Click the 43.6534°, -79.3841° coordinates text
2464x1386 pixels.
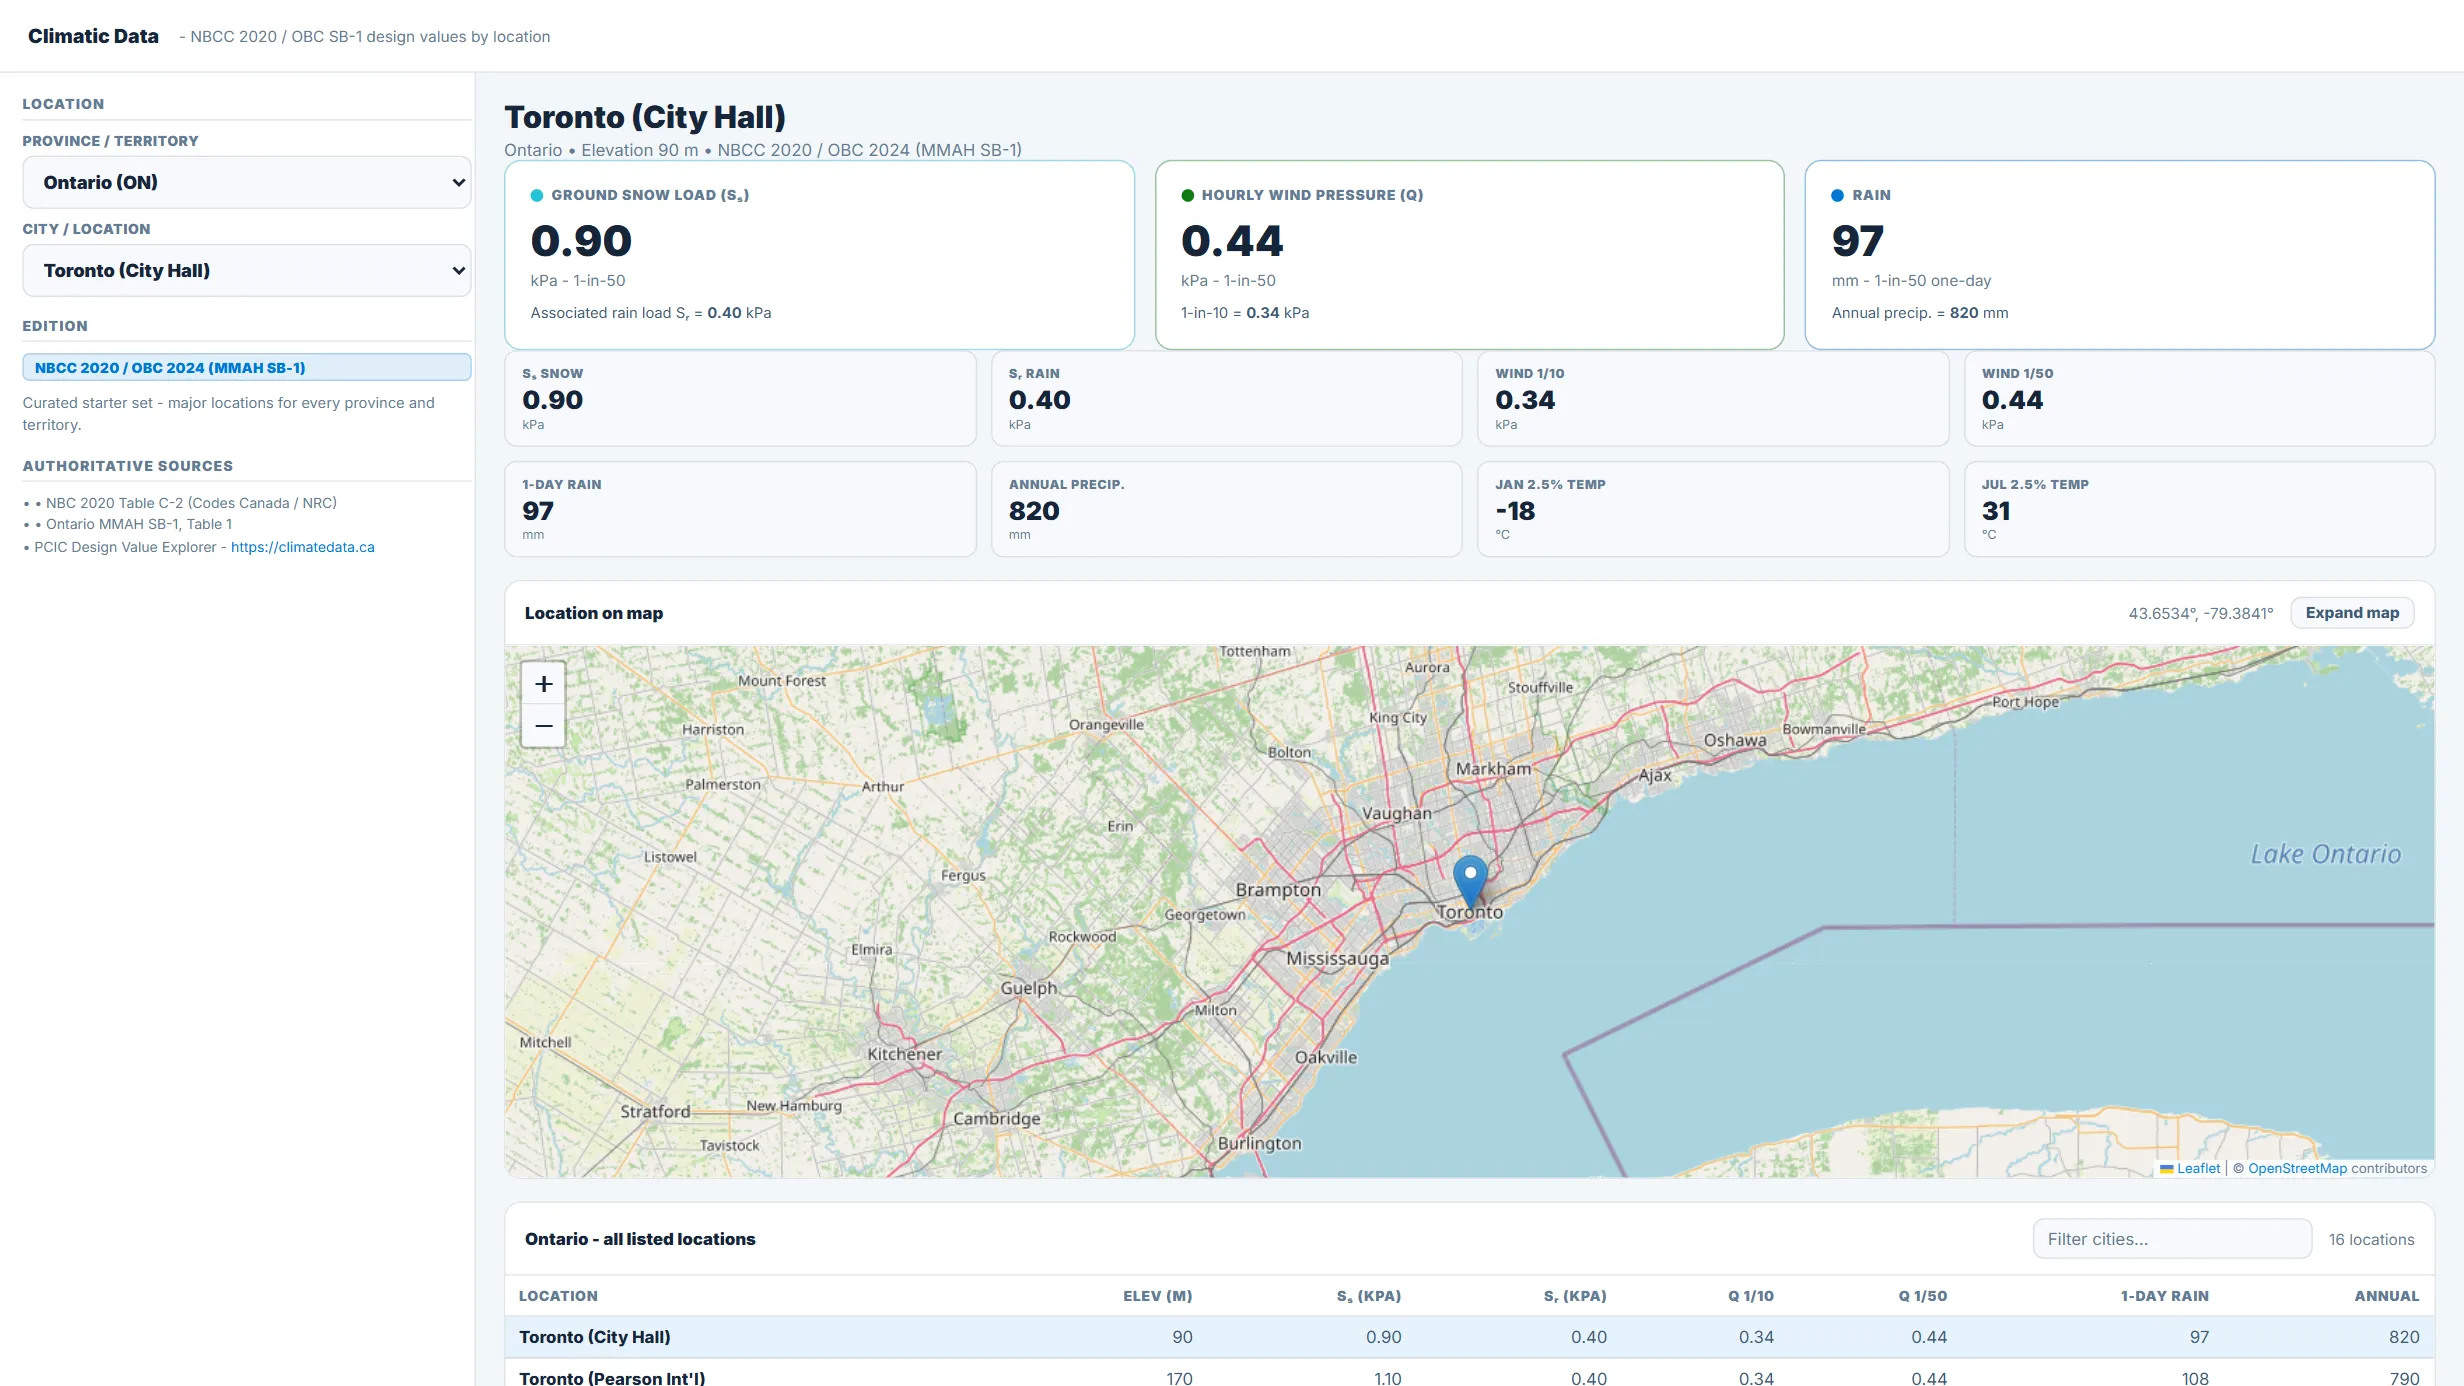[2200, 613]
